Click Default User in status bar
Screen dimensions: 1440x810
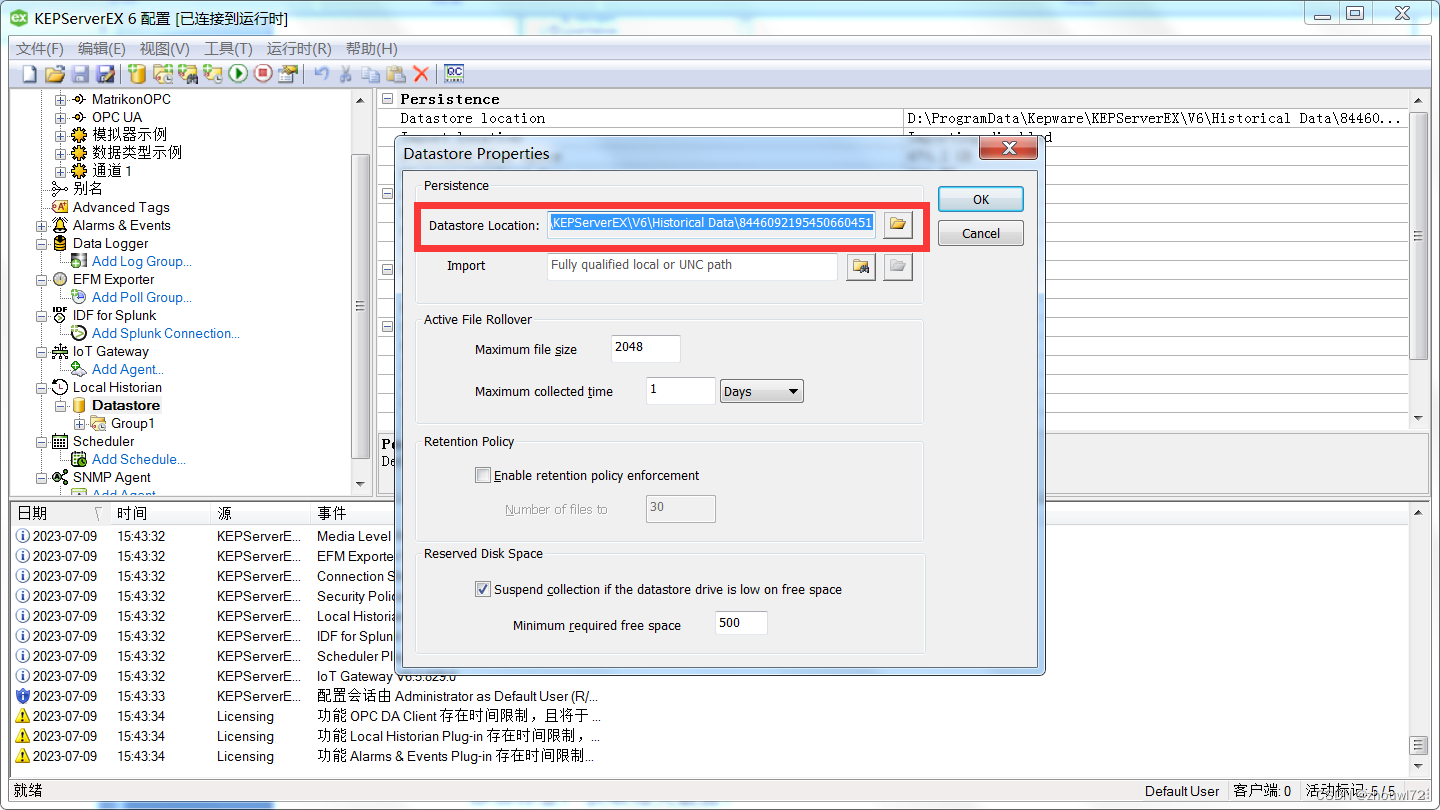click(1182, 791)
